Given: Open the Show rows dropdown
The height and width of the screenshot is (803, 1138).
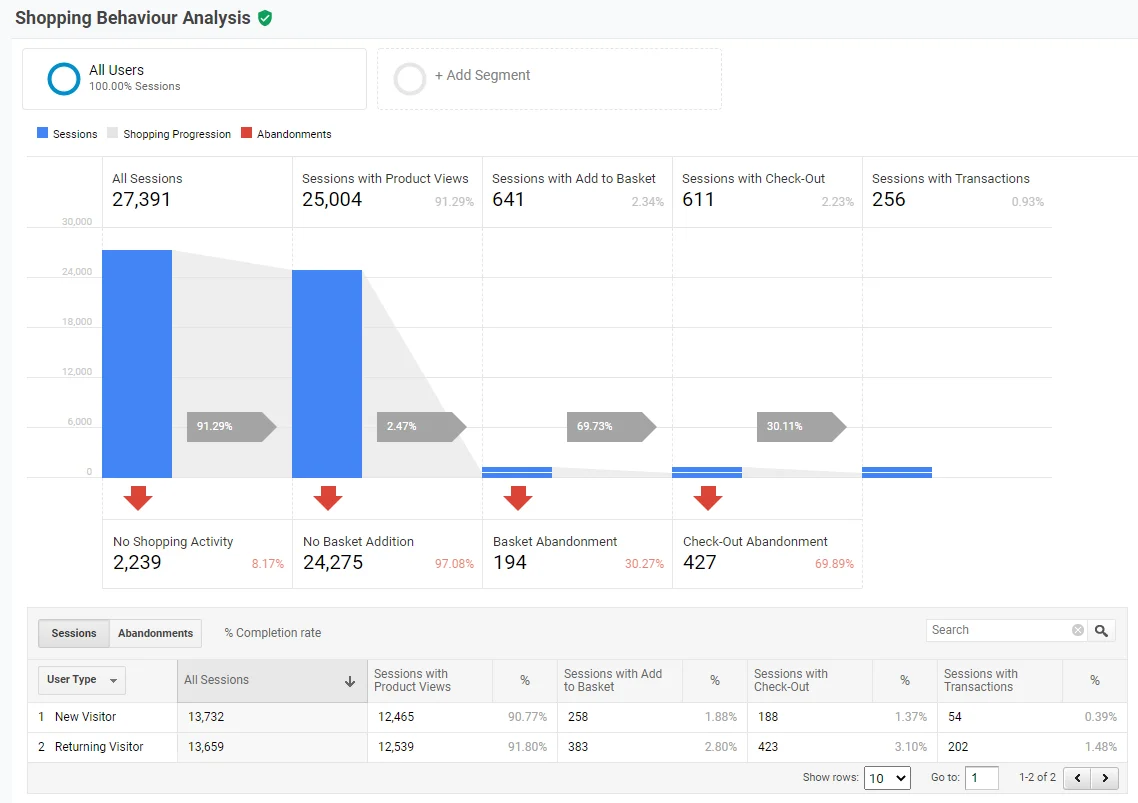Looking at the screenshot, I should coord(887,778).
